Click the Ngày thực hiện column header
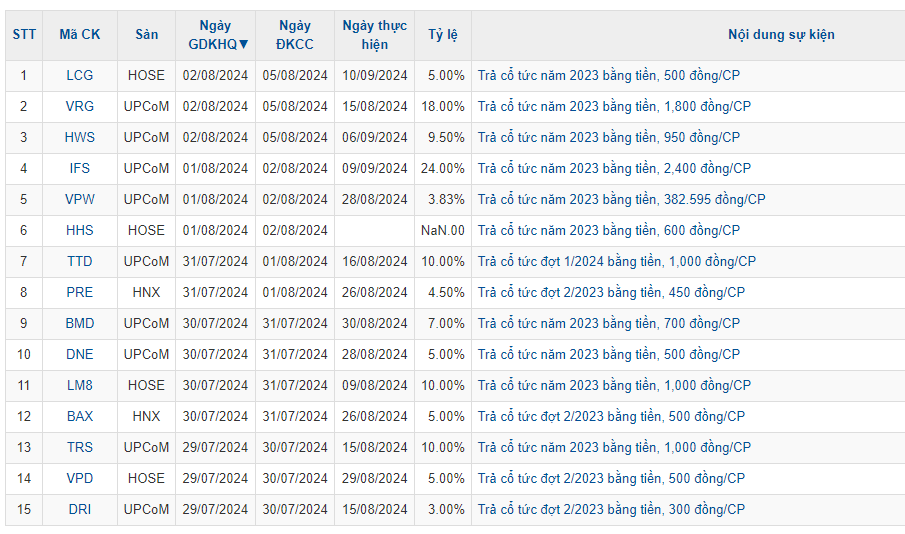905x534 pixels. (374, 35)
